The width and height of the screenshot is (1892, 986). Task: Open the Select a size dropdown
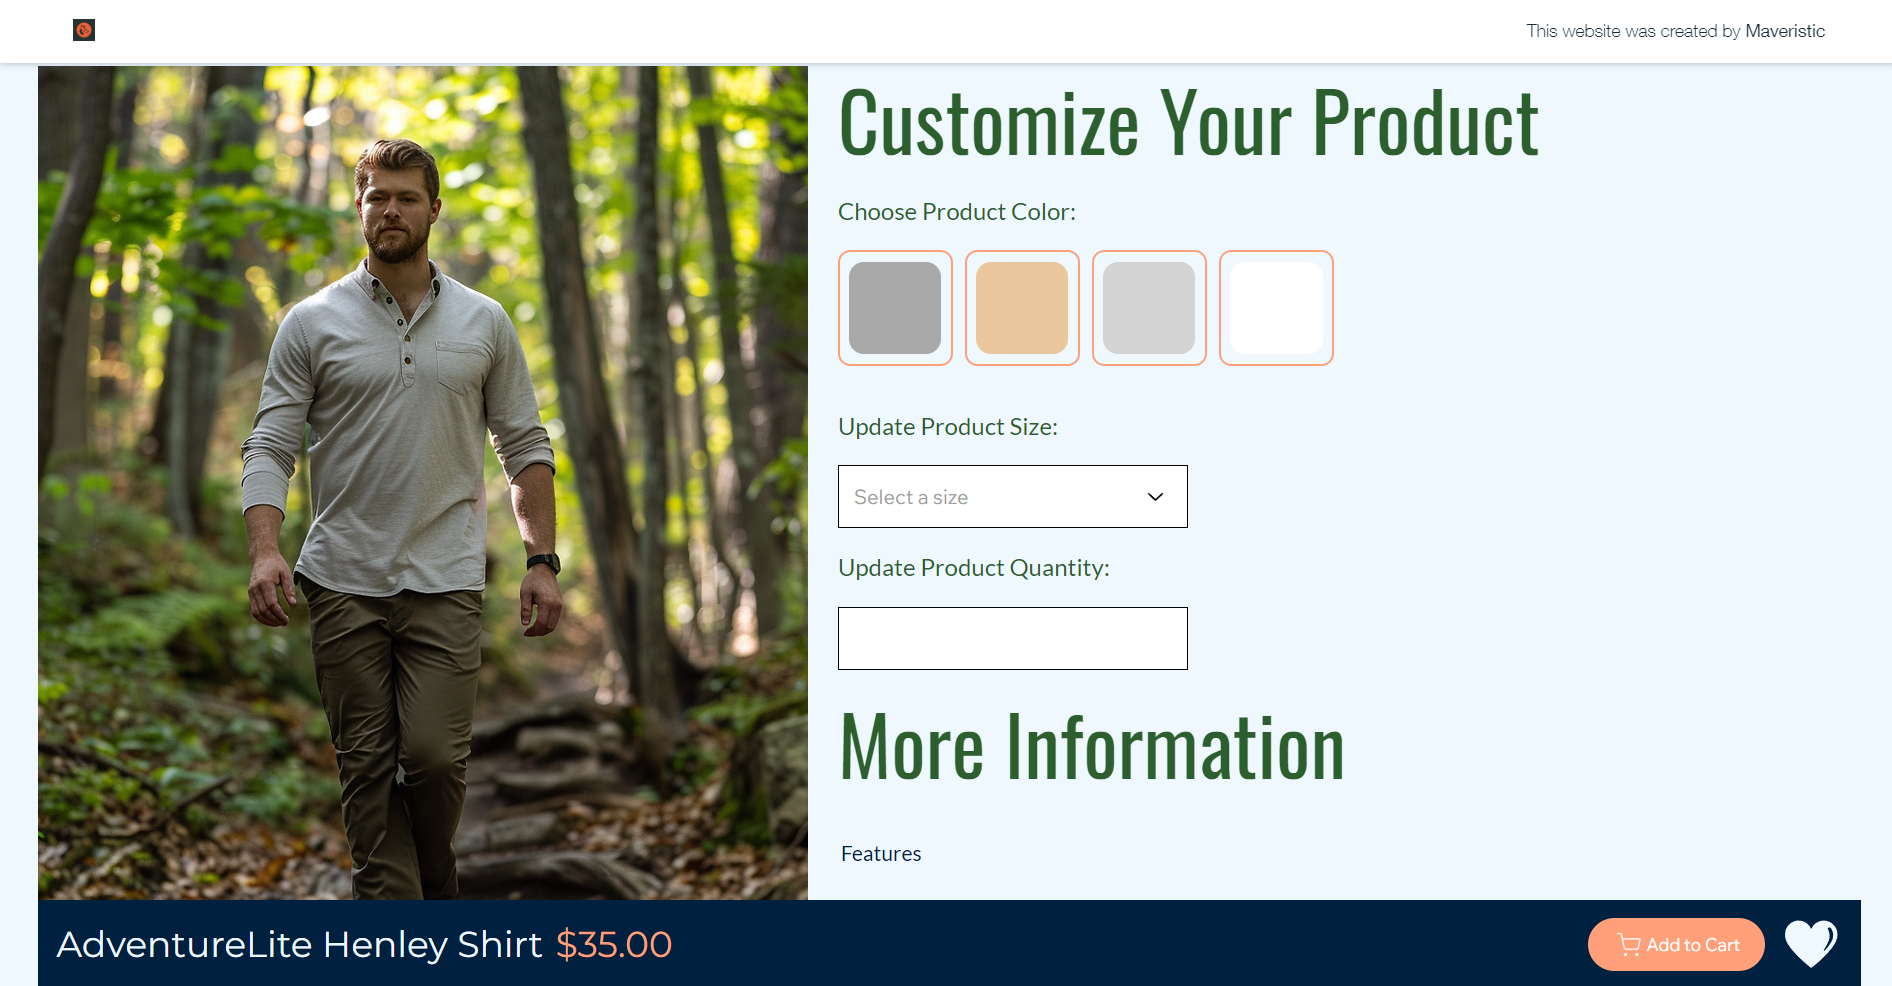coord(1013,497)
